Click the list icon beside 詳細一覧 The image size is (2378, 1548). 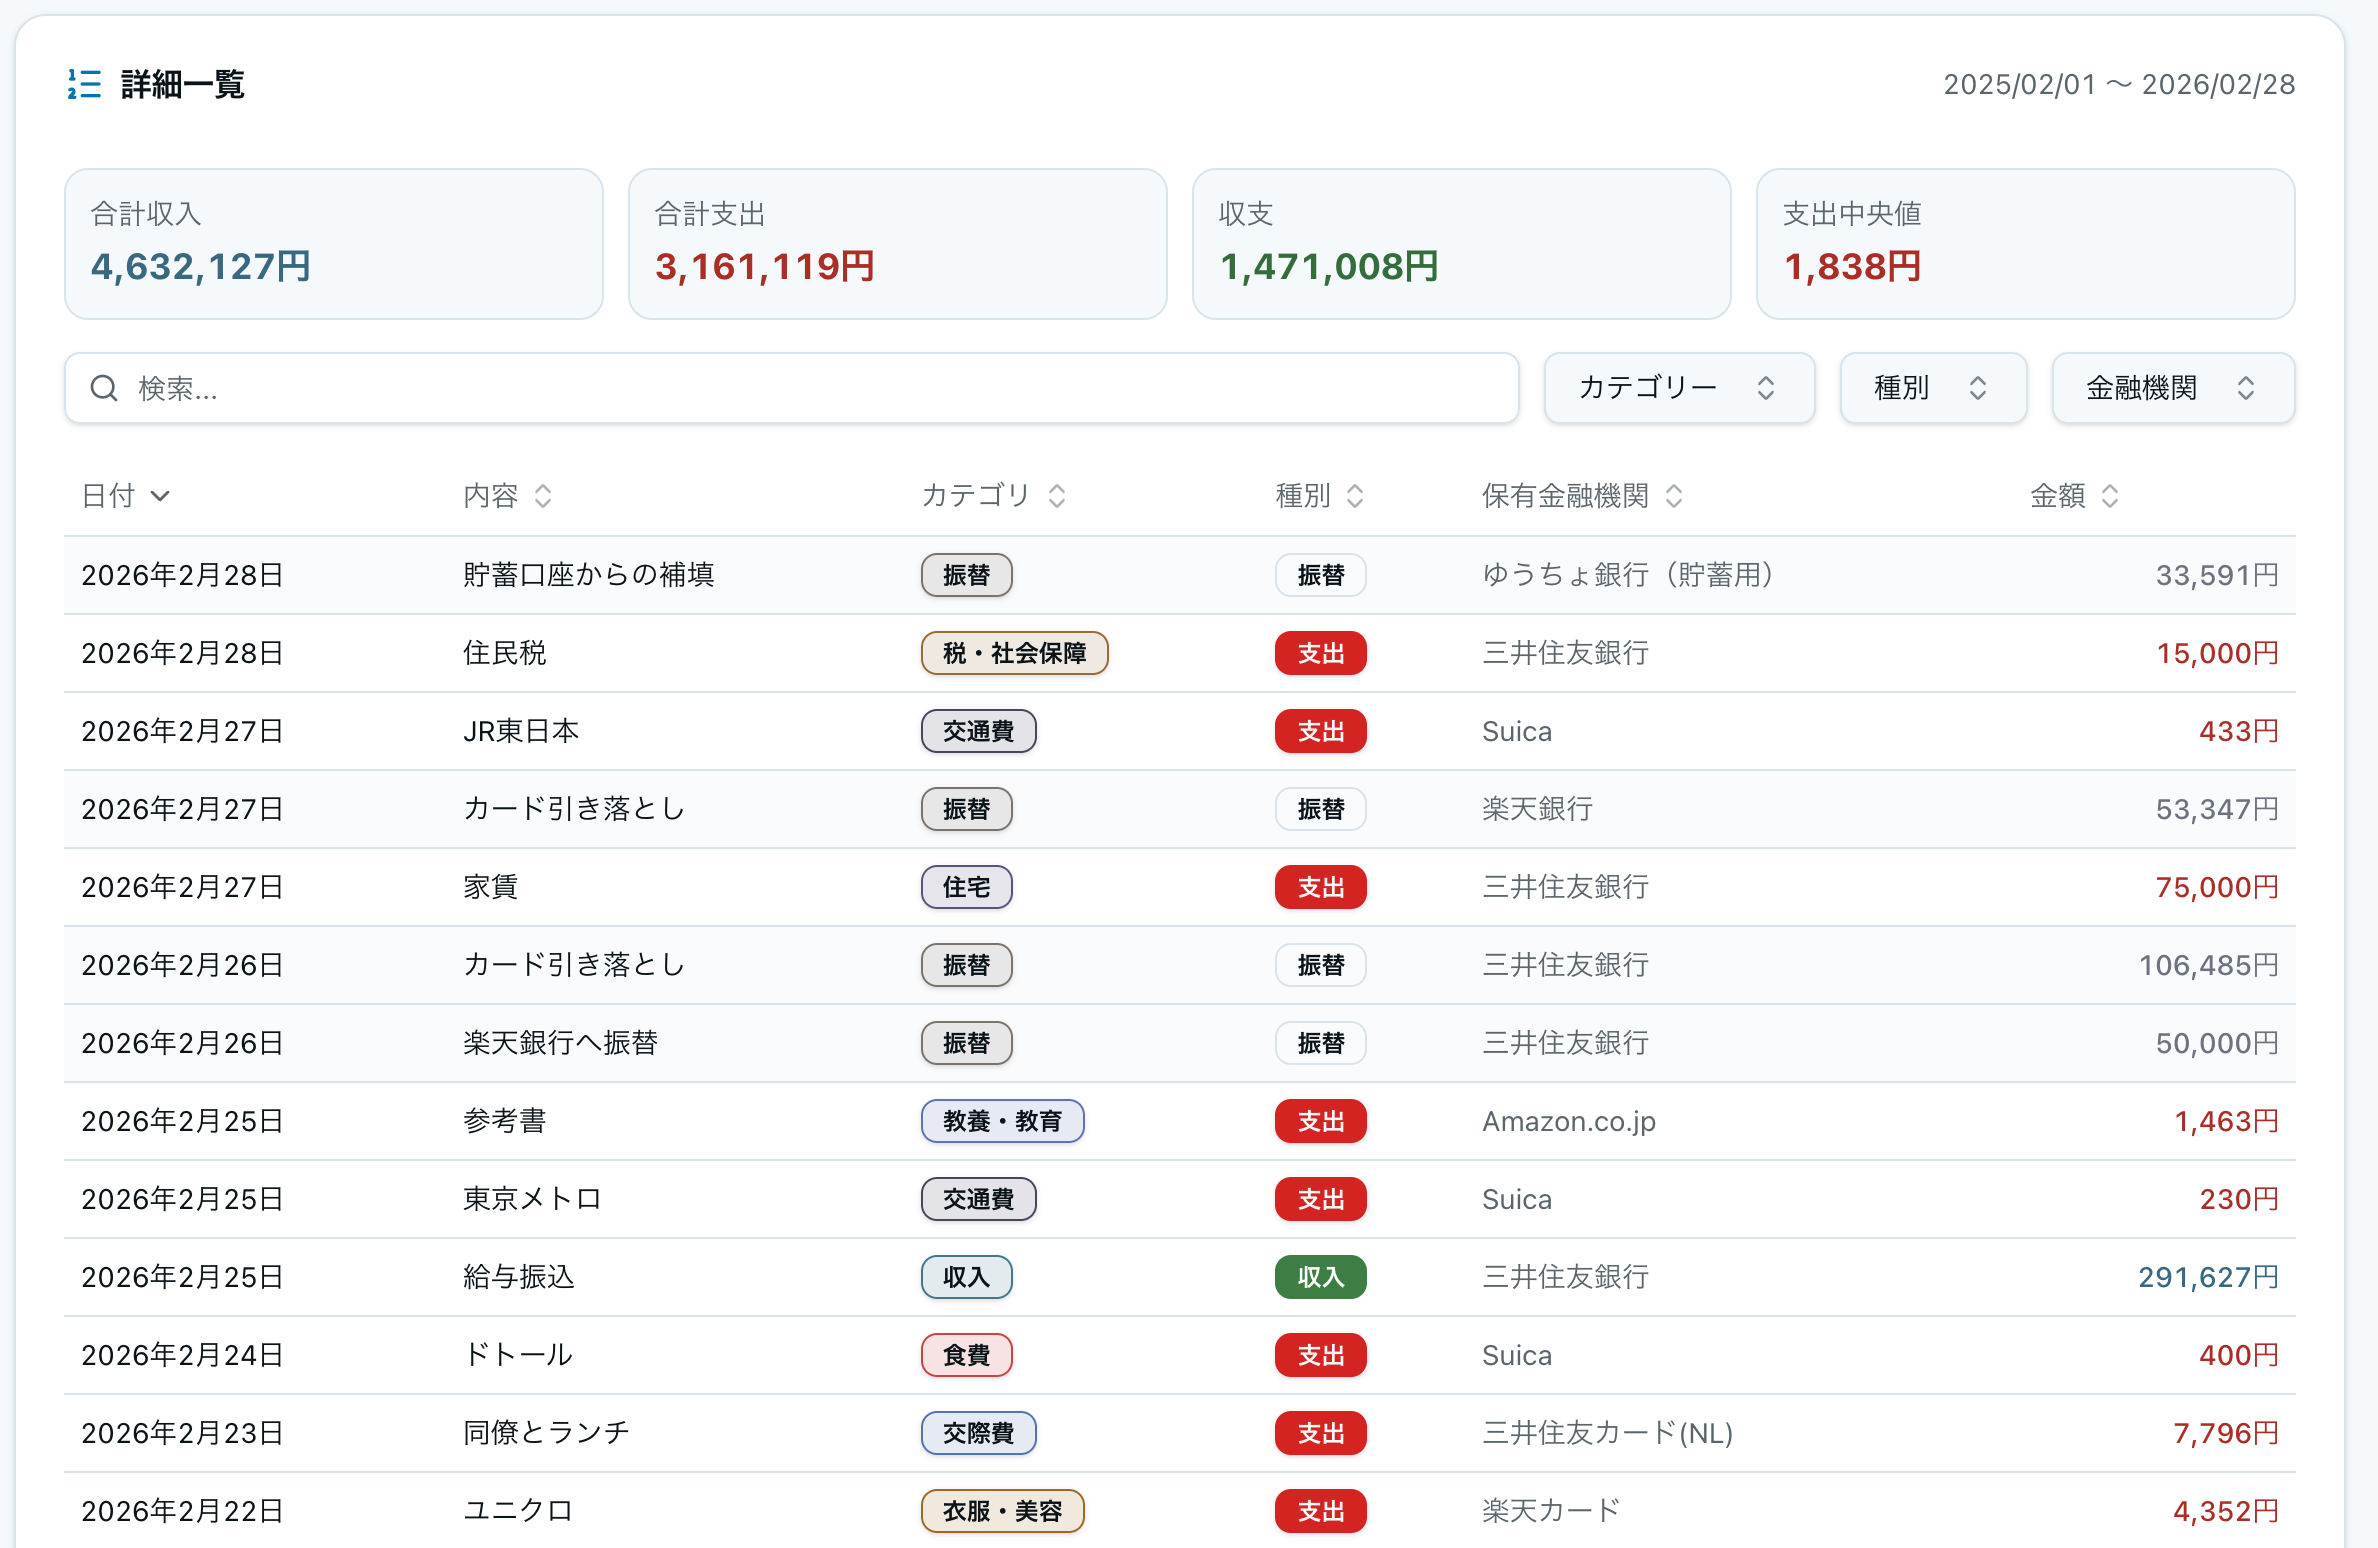84,84
